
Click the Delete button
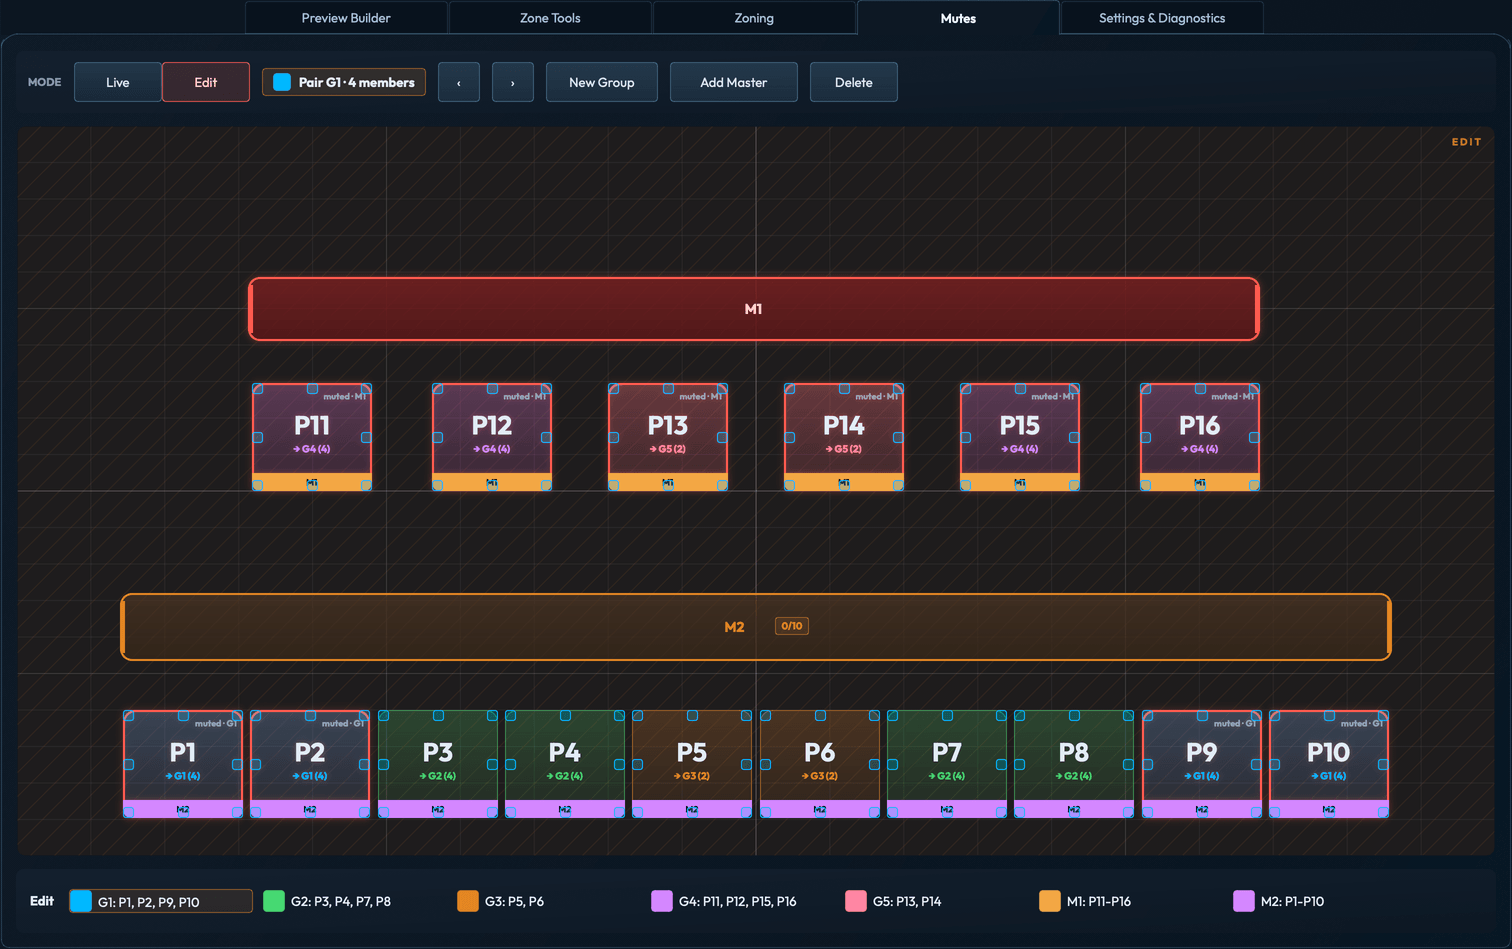tap(854, 82)
